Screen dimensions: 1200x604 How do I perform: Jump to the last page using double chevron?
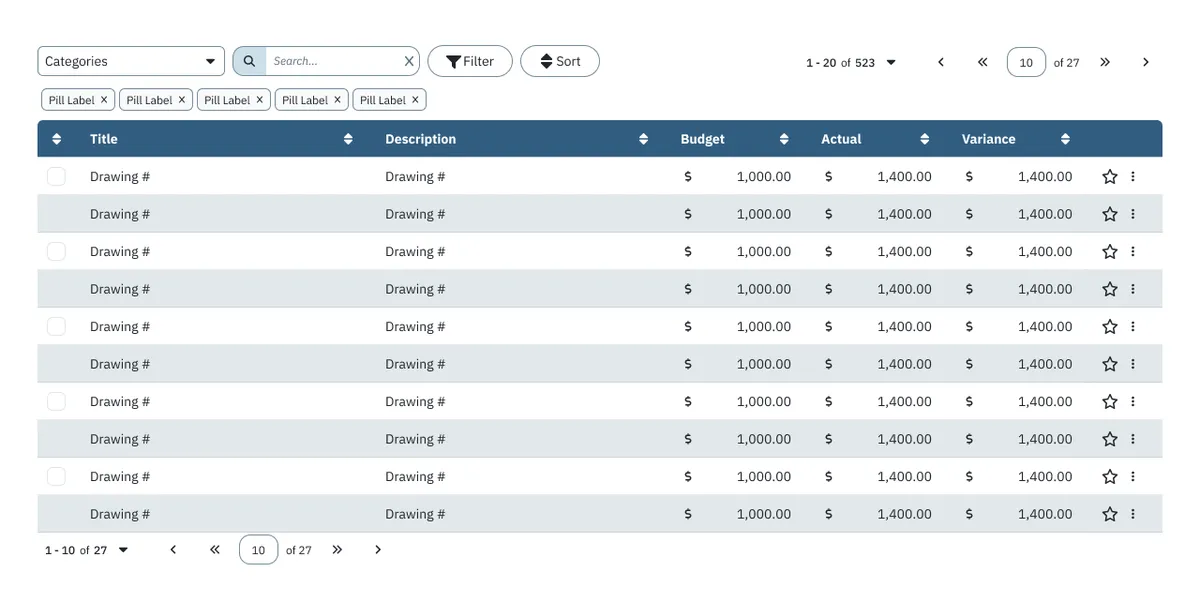(1104, 61)
